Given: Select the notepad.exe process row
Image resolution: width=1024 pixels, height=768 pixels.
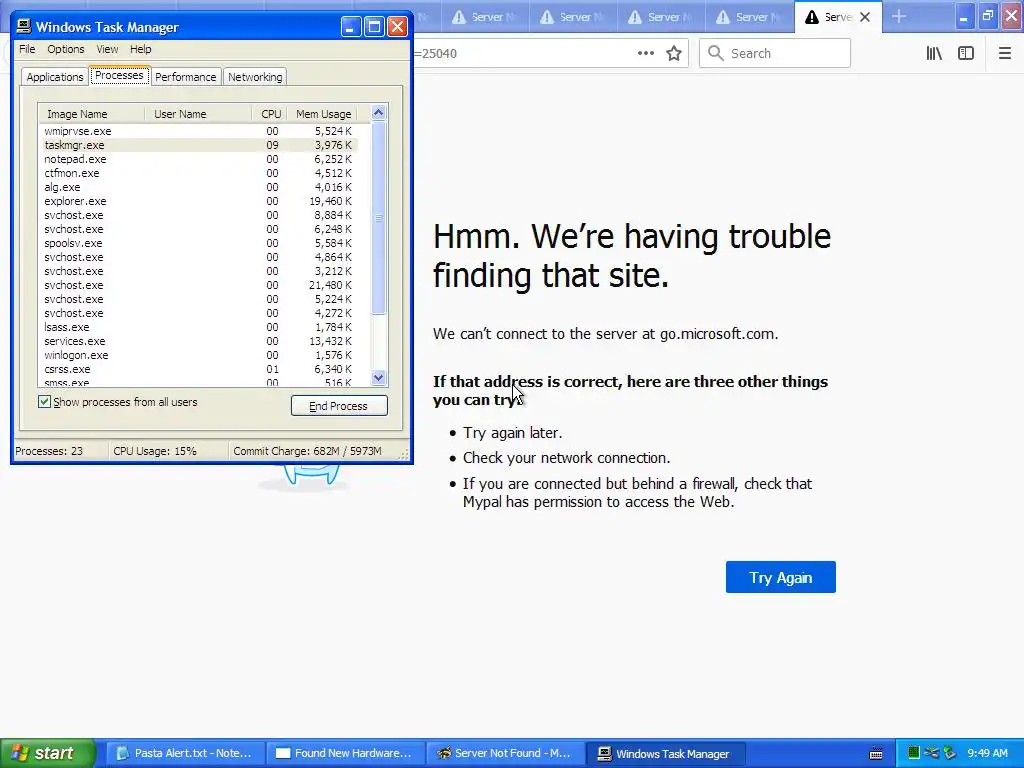Looking at the screenshot, I should 199,159.
